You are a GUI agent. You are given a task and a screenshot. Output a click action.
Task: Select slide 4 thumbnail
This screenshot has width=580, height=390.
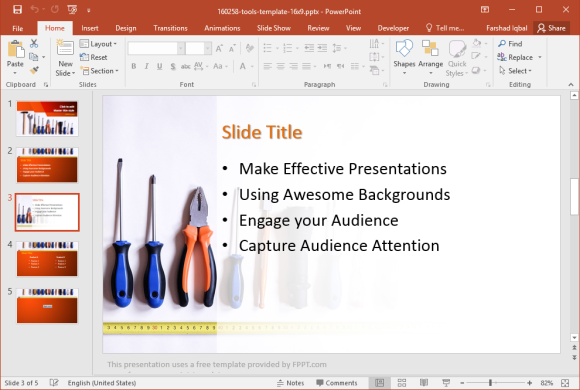point(47,259)
